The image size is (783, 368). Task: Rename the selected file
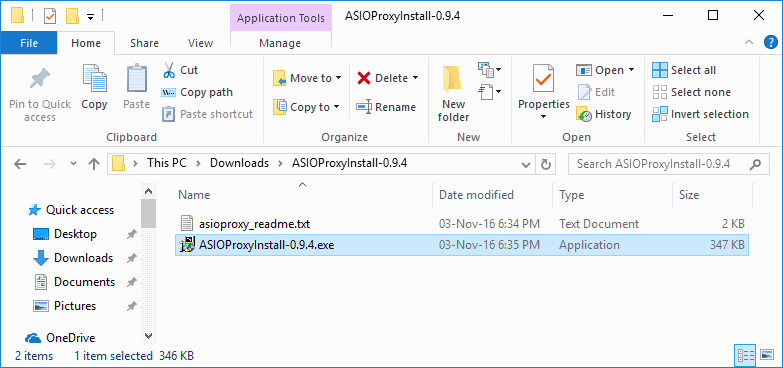coord(386,107)
